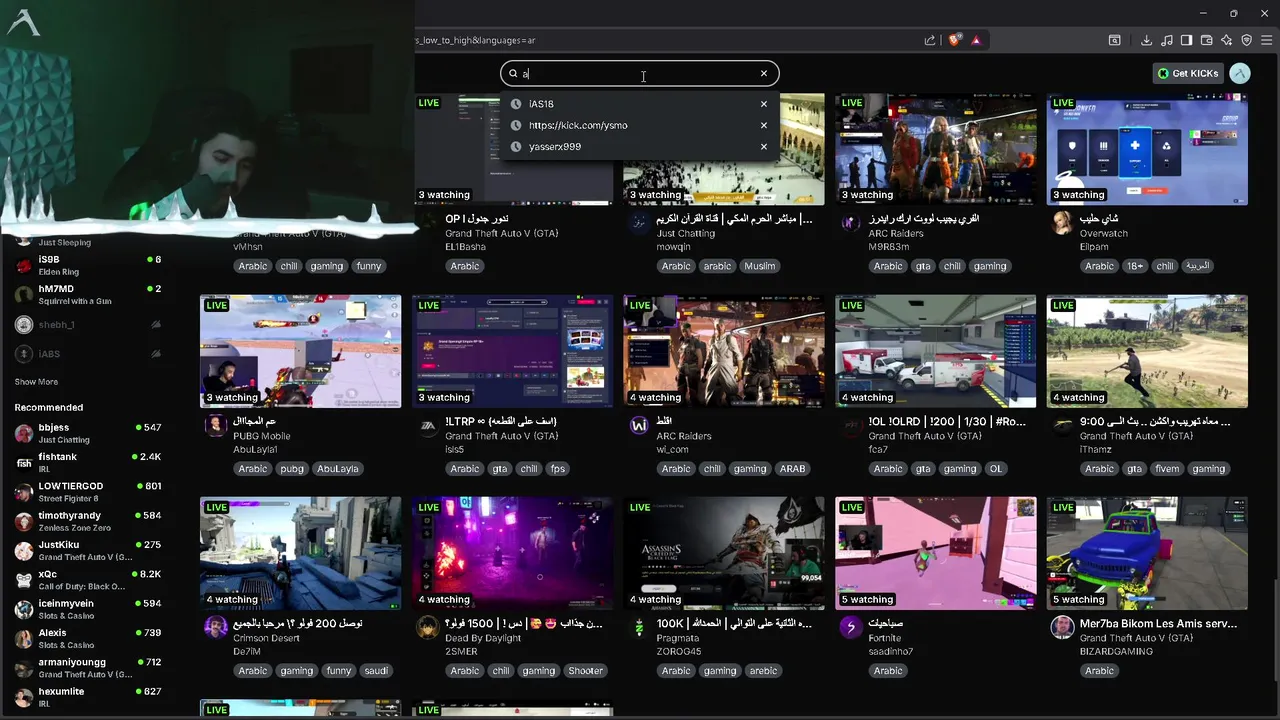Viewport: 1280px width, 720px height.
Task: Click the ARAB tag
Action: coord(792,469)
